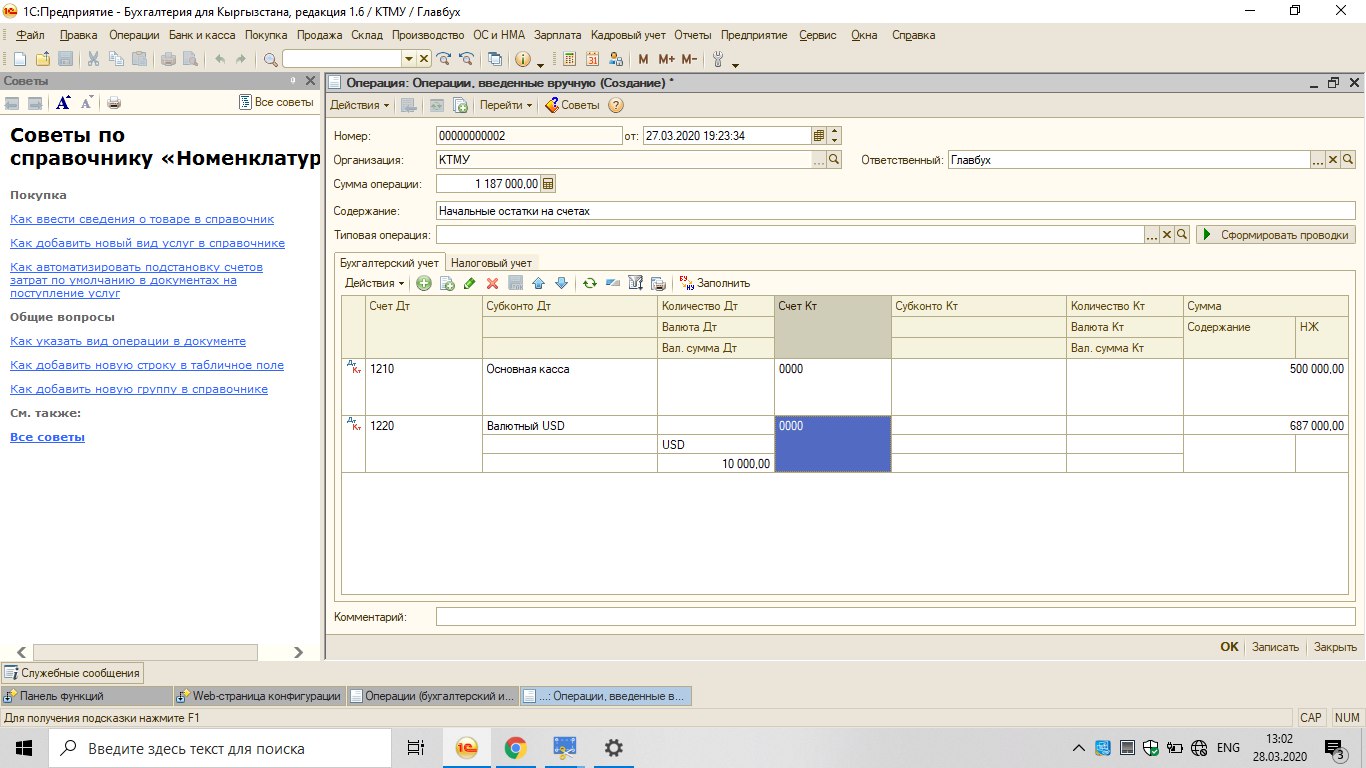Viewport: 1366px width, 768px height.
Task: Click the search magnifier in main toolbar
Action: click(x=270, y=59)
